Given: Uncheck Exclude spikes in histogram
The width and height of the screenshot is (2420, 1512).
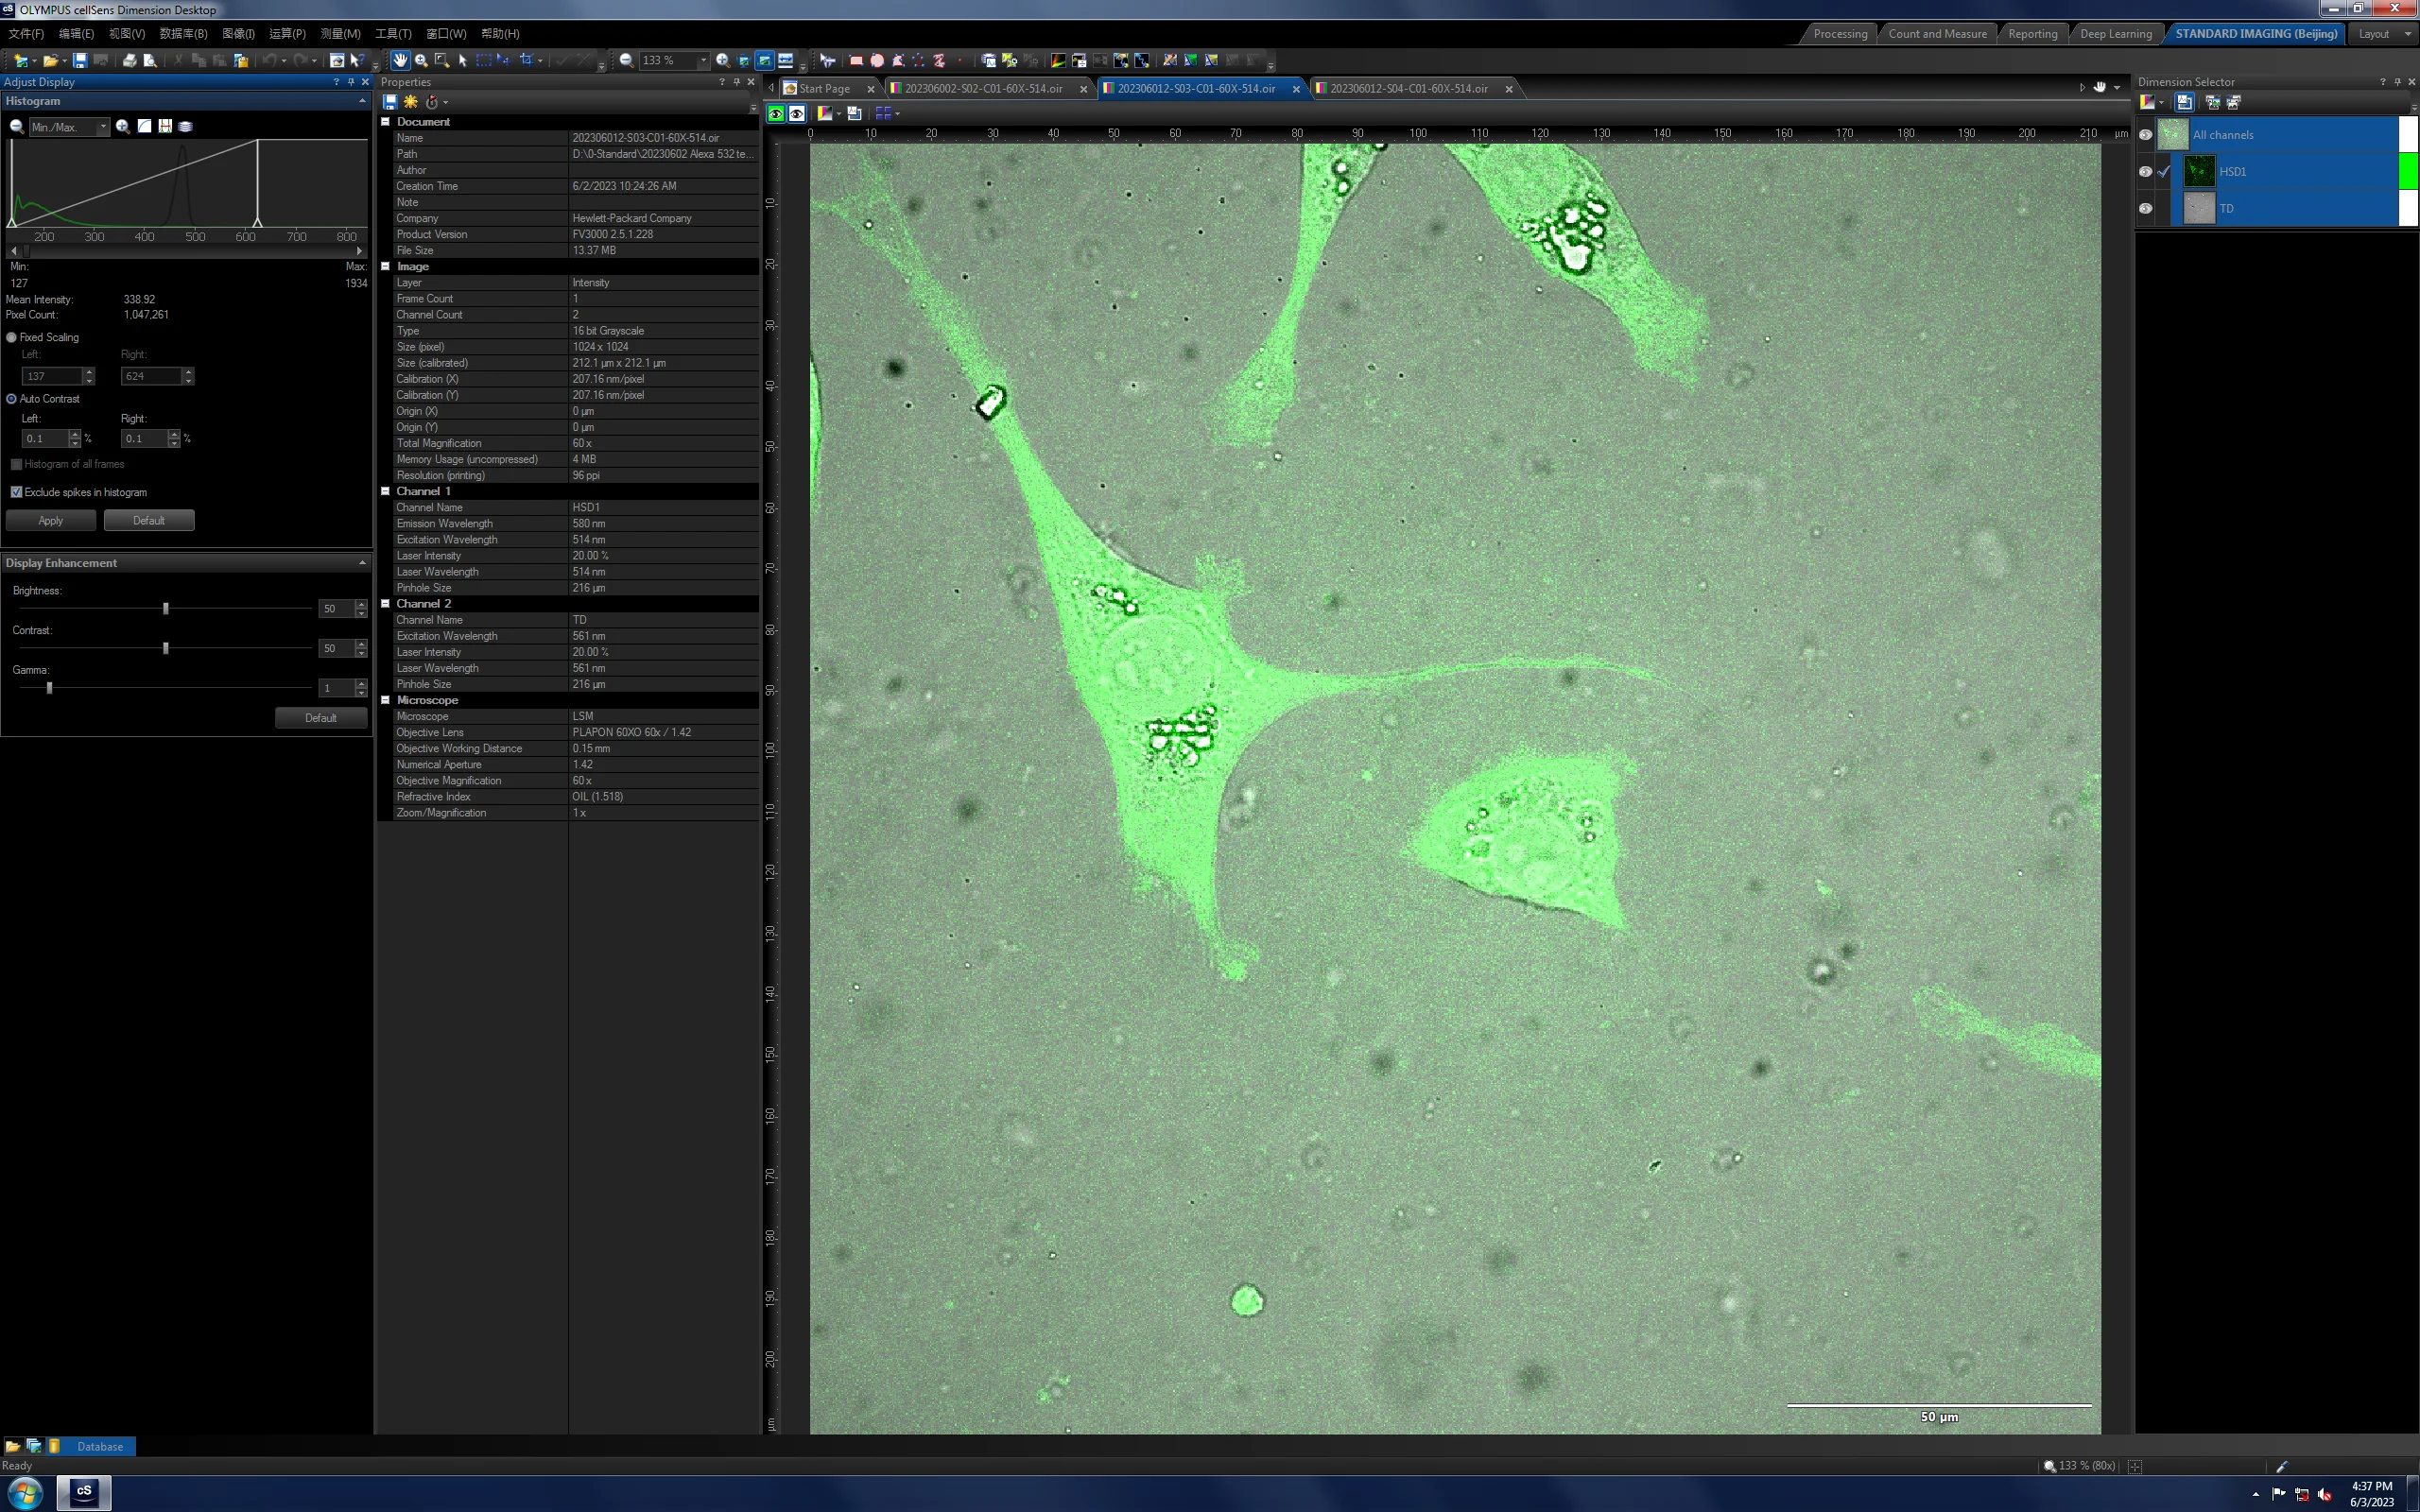Looking at the screenshot, I should [16, 492].
